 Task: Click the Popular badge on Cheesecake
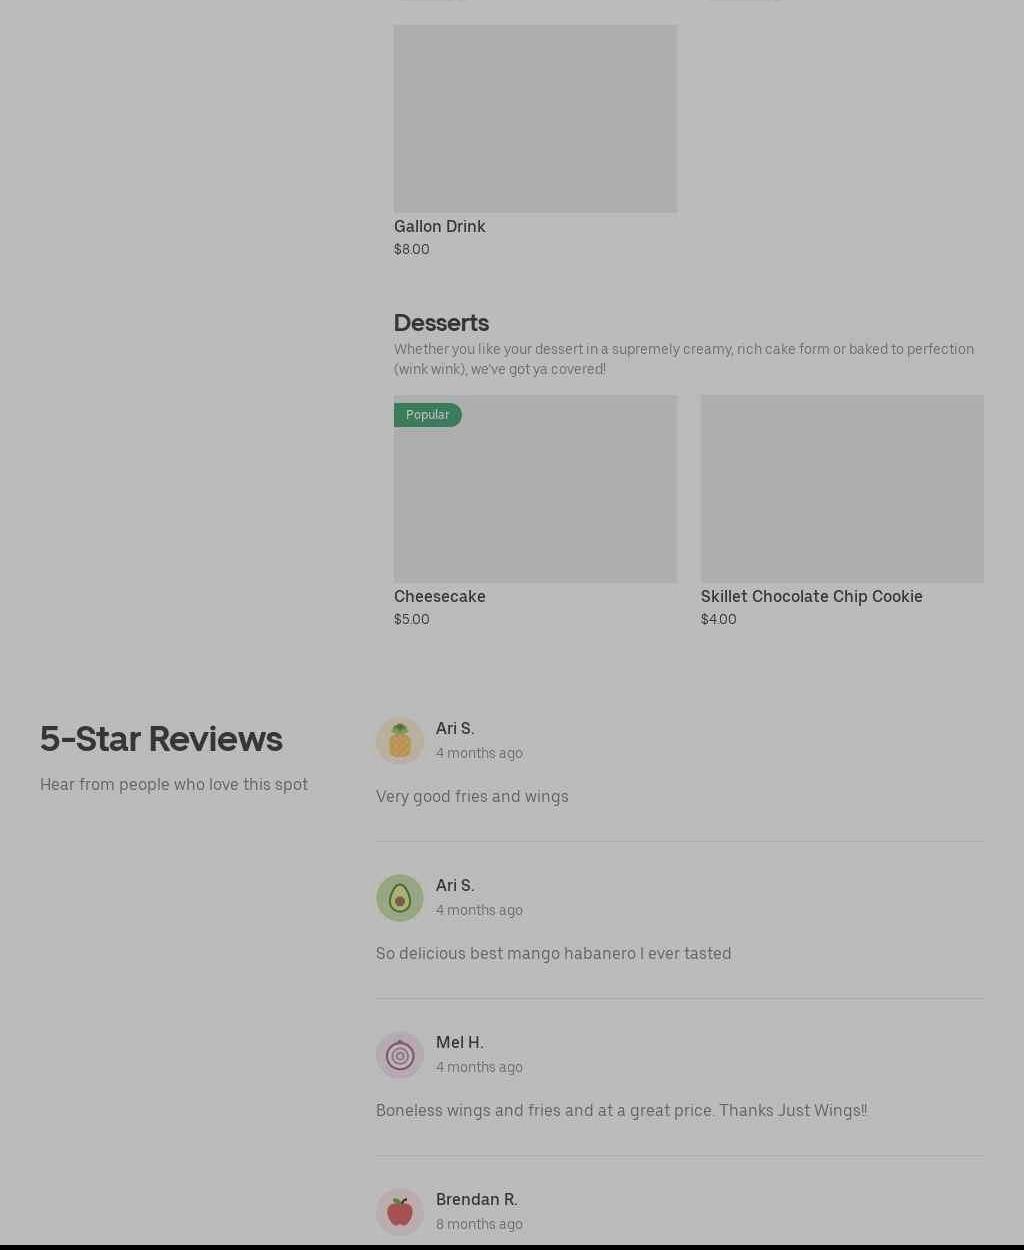pyautogui.click(x=428, y=415)
